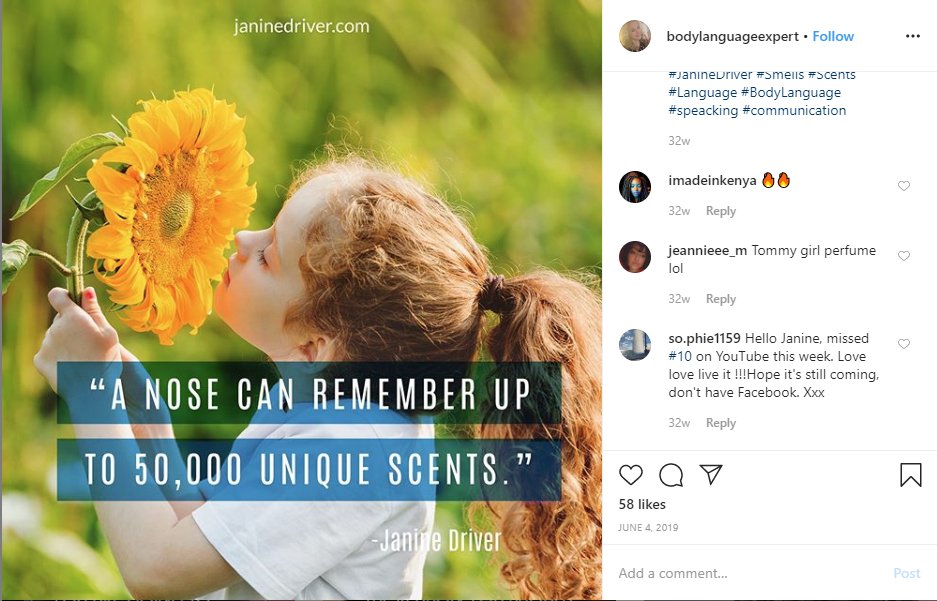Reply to imadeinkenya's comment

pos(721,211)
